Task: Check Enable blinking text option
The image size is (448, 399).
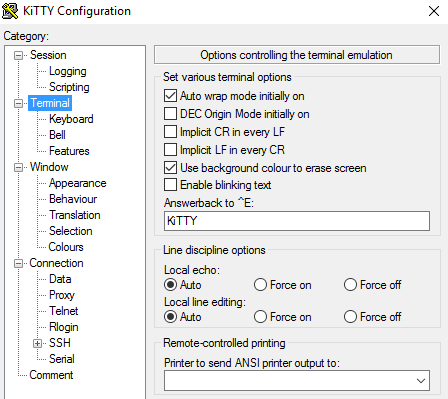Action: pos(170,185)
